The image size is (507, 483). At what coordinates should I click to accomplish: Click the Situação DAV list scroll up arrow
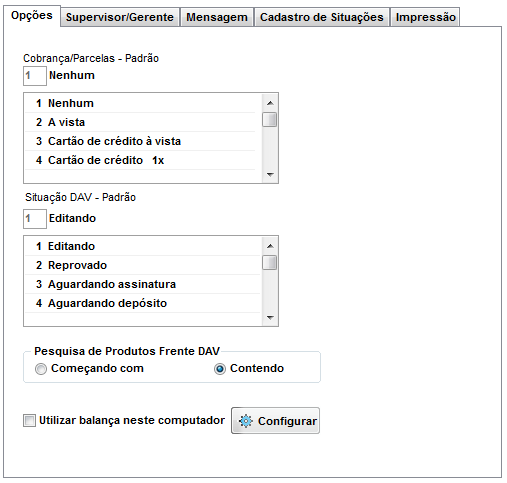(270, 246)
